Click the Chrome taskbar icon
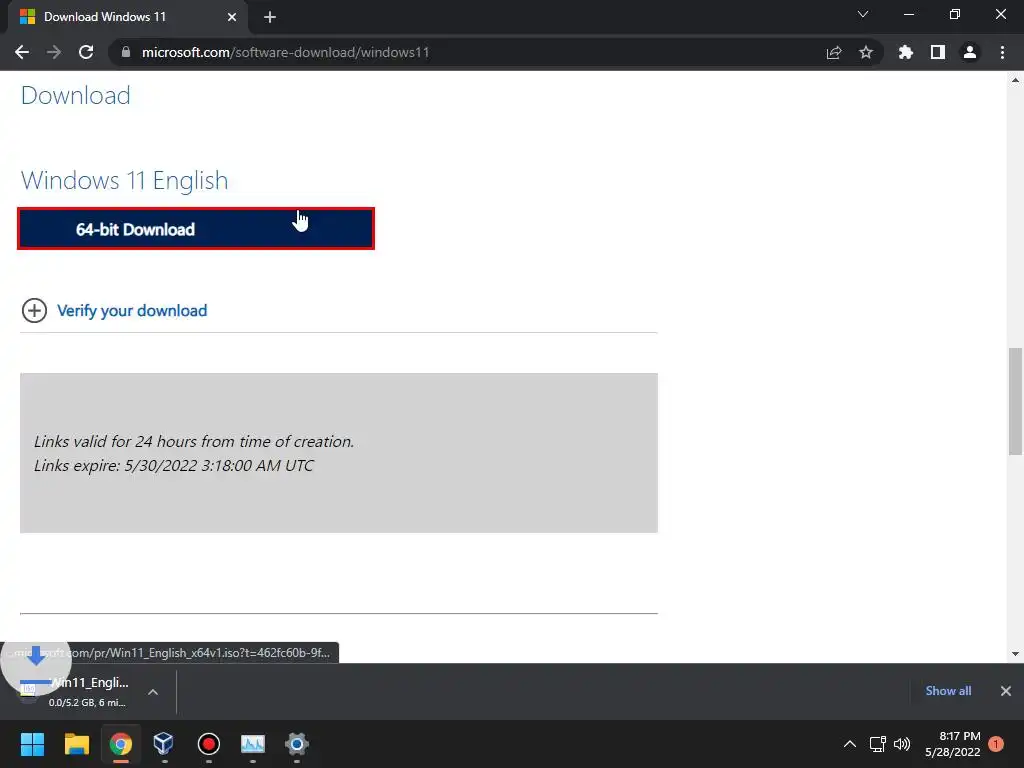Screen dimensions: 1024x768 tap(121, 744)
